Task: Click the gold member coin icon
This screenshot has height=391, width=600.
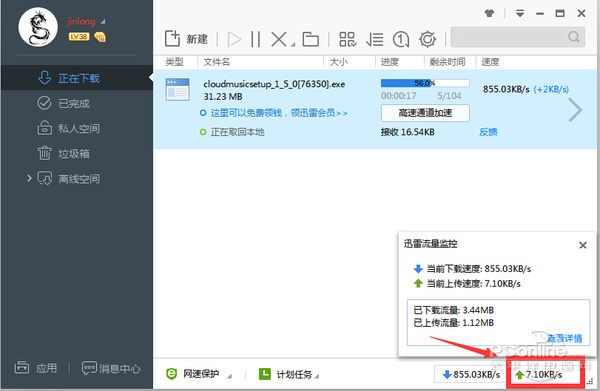Action: point(100,37)
